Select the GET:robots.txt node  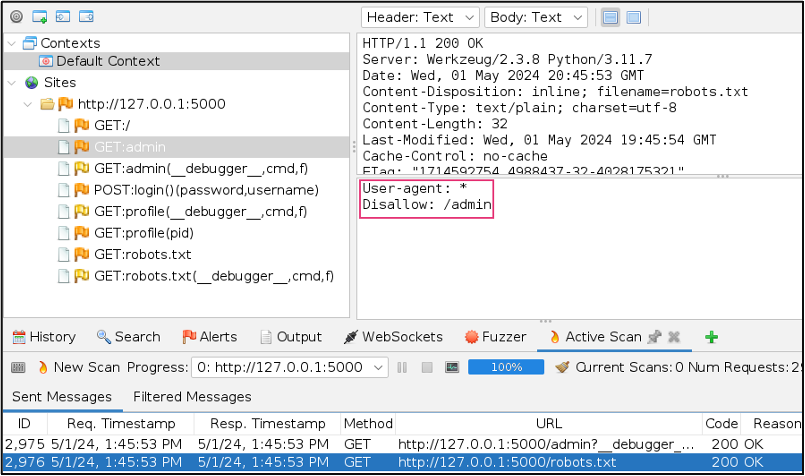[x=142, y=255]
